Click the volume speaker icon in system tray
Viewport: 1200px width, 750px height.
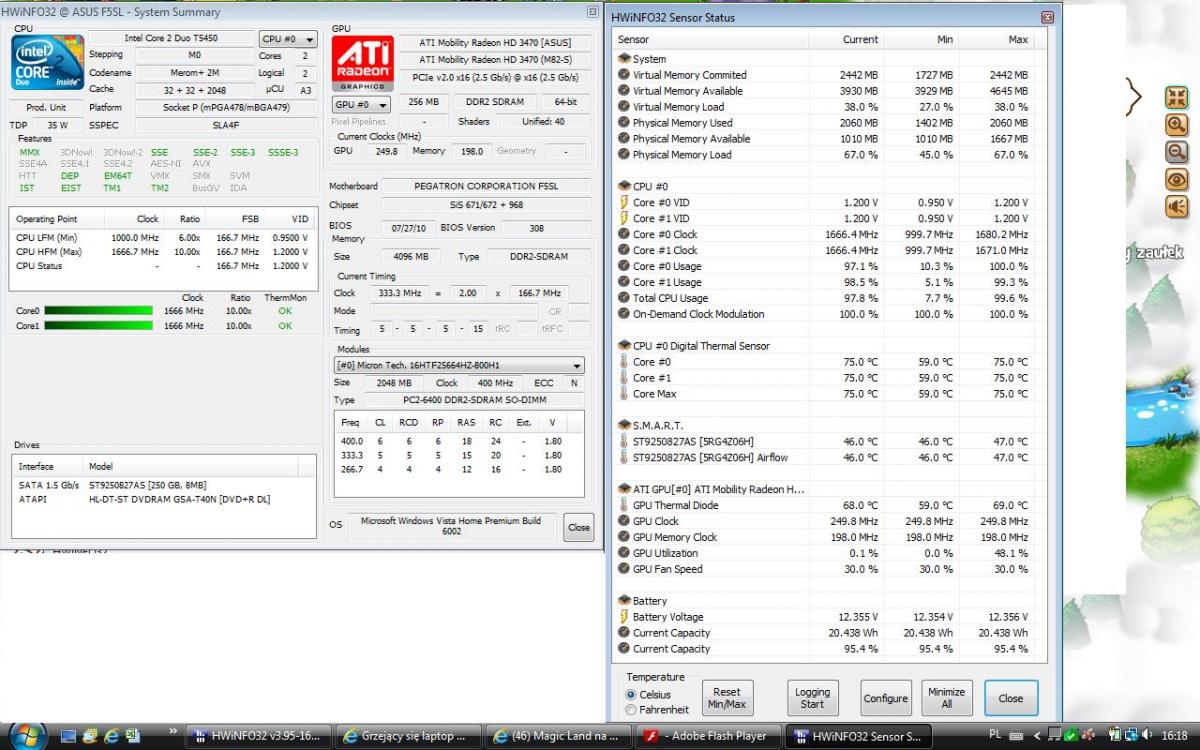(1147, 736)
